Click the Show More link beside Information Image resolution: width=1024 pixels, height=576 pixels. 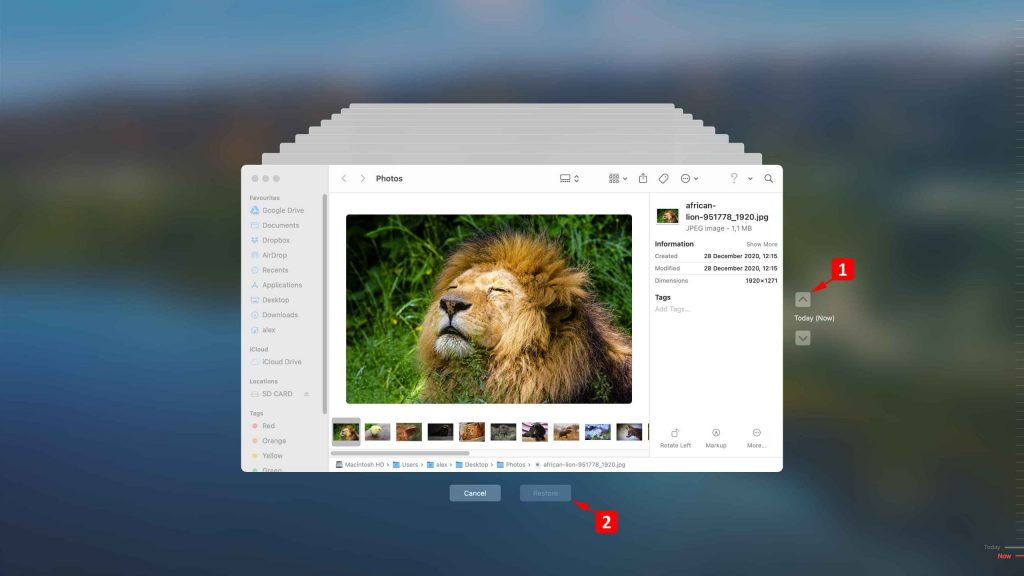(x=761, y=244)
